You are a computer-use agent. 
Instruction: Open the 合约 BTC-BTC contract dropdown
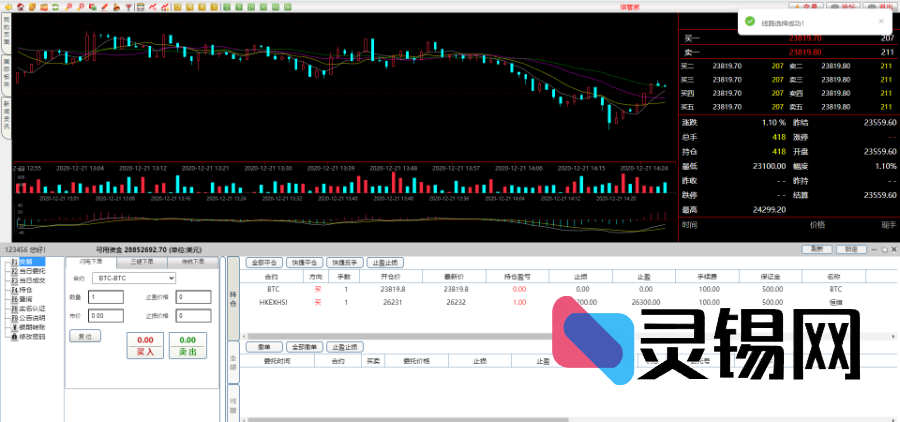pos(132,277)
